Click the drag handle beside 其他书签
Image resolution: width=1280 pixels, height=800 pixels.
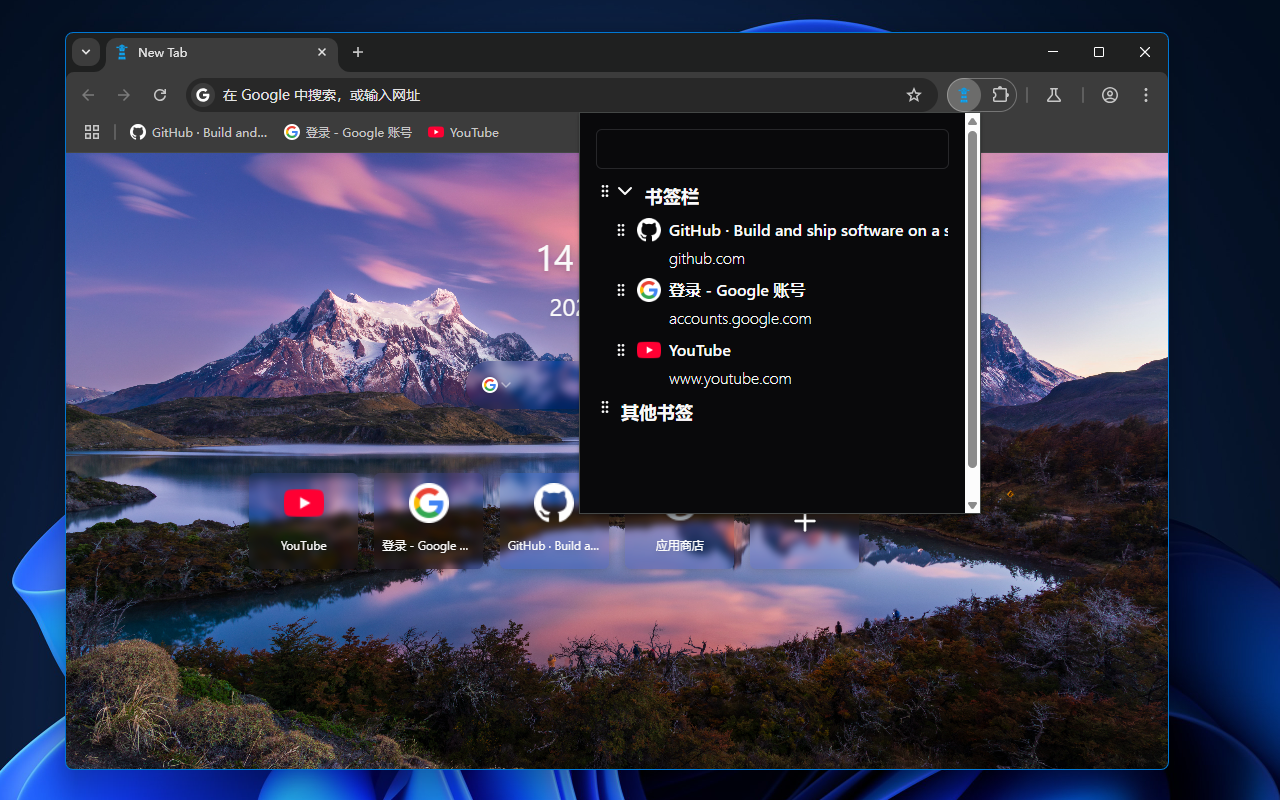604,407
